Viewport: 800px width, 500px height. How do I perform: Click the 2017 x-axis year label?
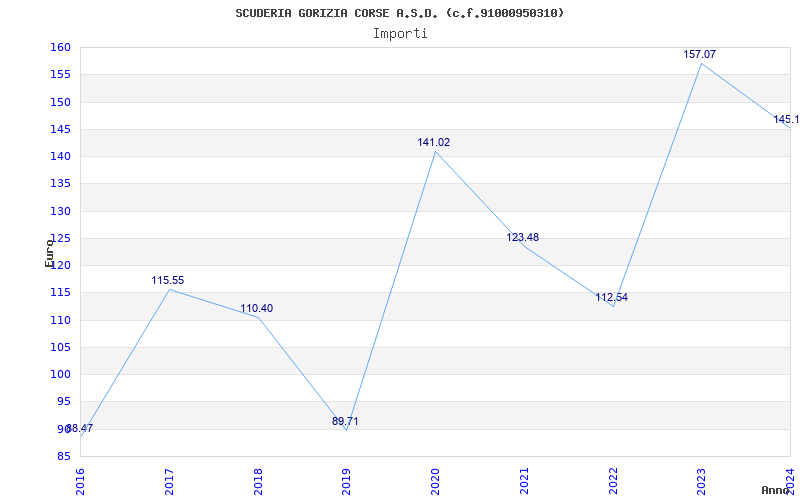(x=169, y=481)
